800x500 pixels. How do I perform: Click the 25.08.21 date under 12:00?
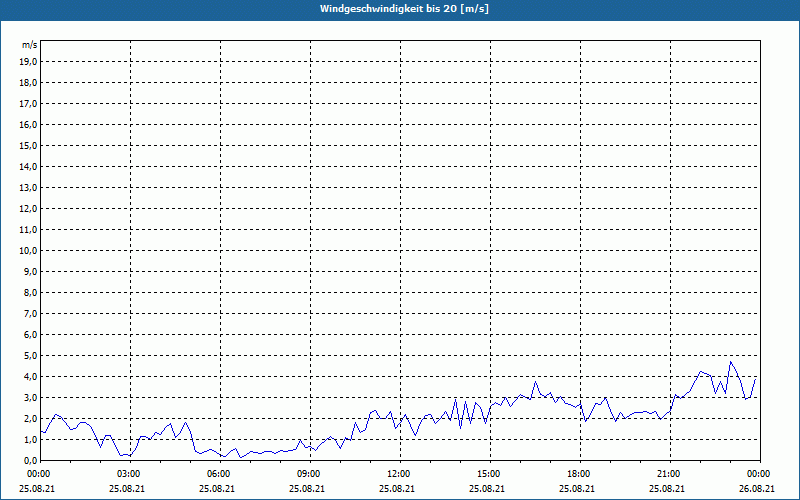(x=397, y=488)
